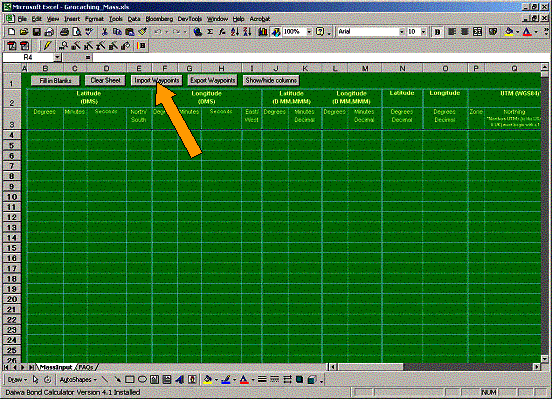Open Print Preview from the toolbar
The height and width of the screenshot is (399, 552).
(76, 32)
